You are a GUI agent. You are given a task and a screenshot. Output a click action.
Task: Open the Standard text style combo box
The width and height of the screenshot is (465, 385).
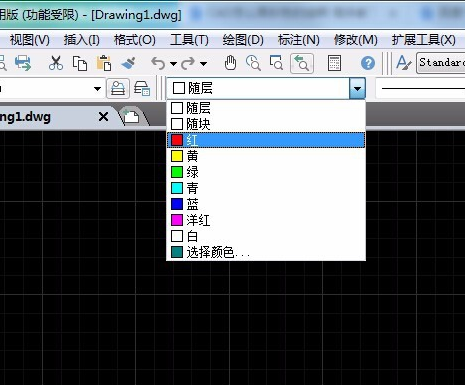point(441,63)
